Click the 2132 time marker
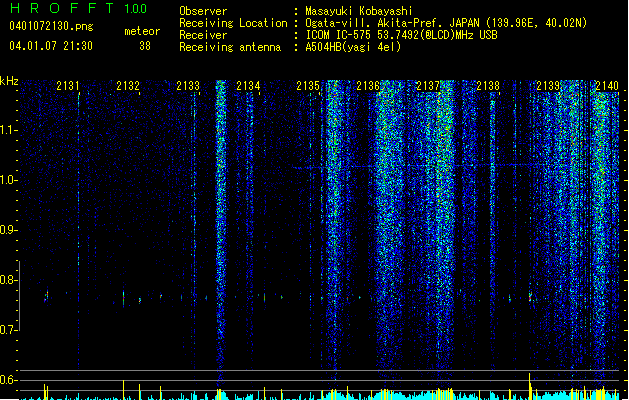629x400 pixels. 128,86
